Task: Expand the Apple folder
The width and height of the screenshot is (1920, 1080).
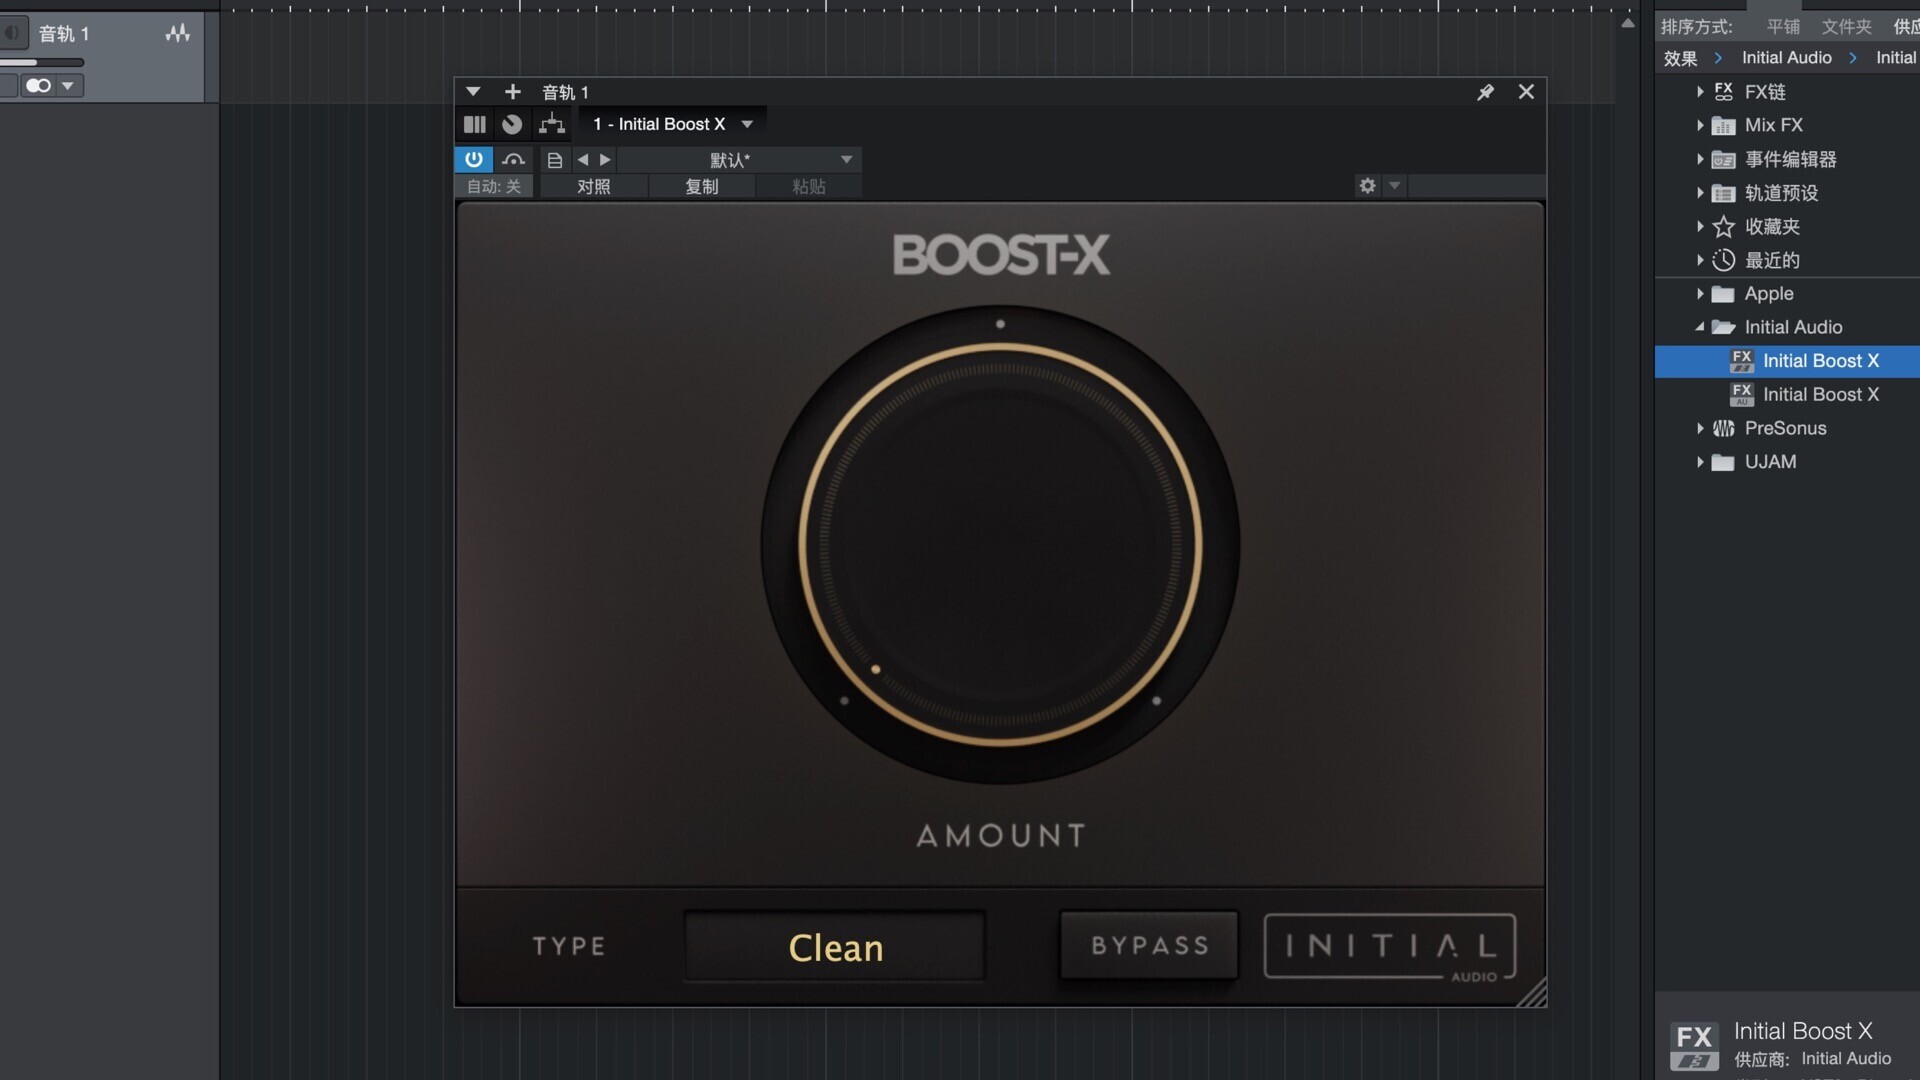Action: (x=1700, y=294)
